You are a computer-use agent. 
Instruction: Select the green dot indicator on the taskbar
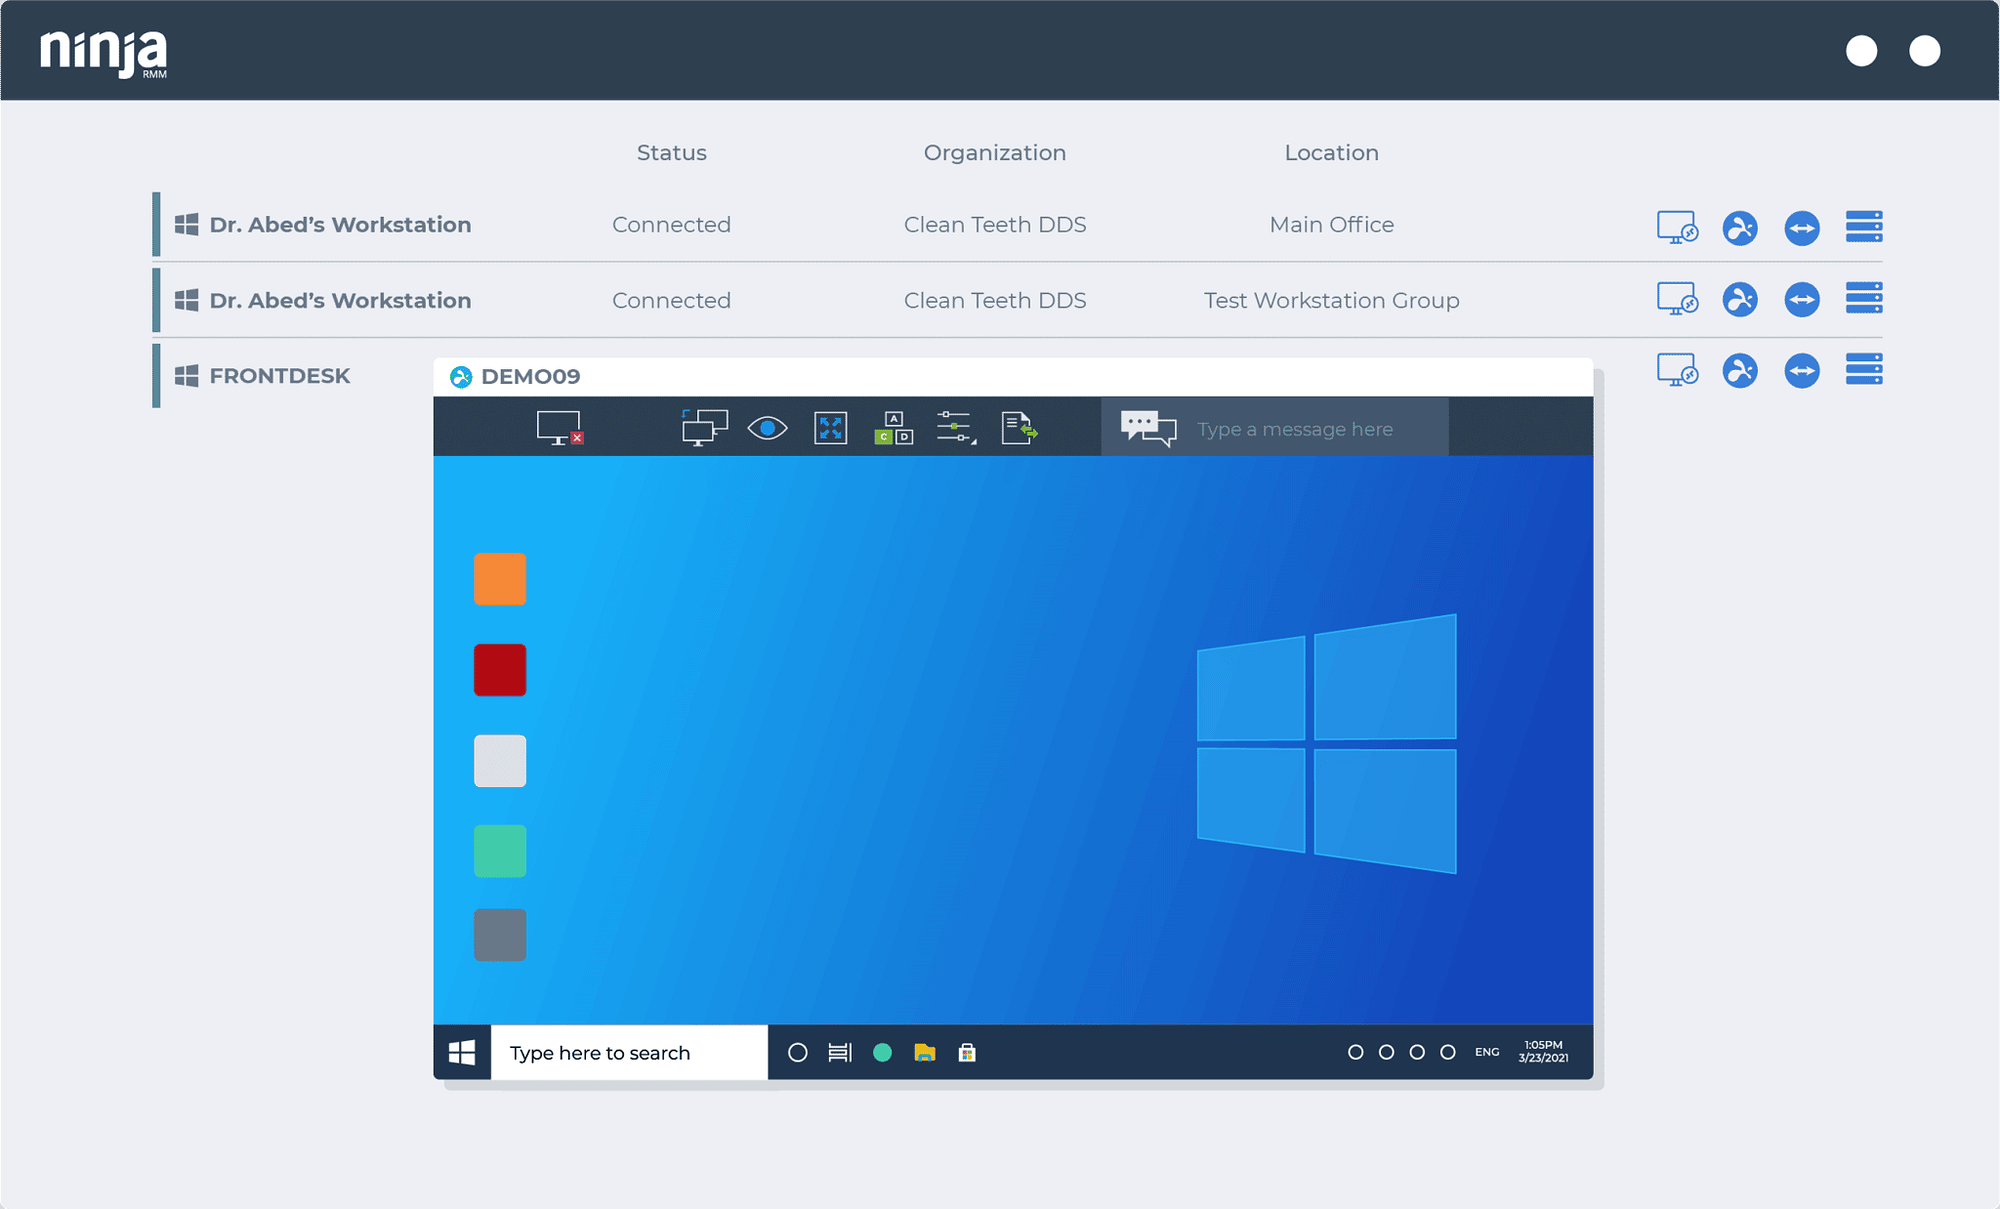[882, 1052]
